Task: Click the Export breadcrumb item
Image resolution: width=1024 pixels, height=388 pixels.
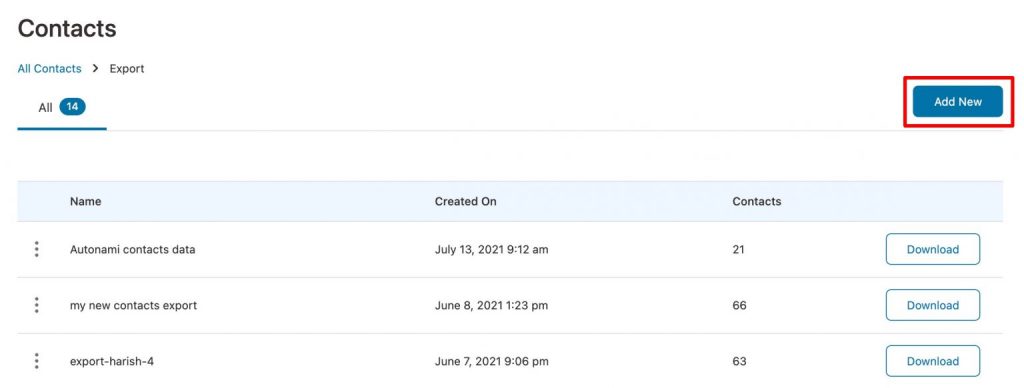Action: click(x=127, y=69)
